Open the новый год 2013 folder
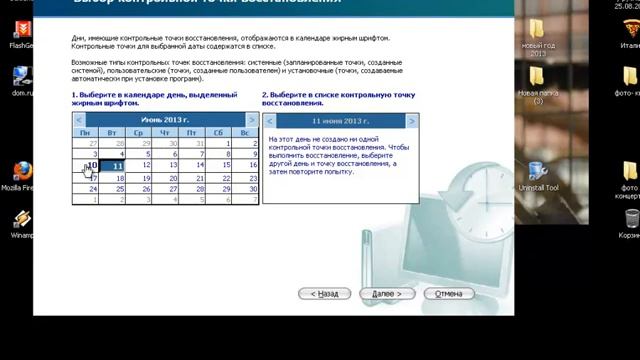Image resolution: width=640 pixels, height=360 pixels. click(x=538, y=38)
